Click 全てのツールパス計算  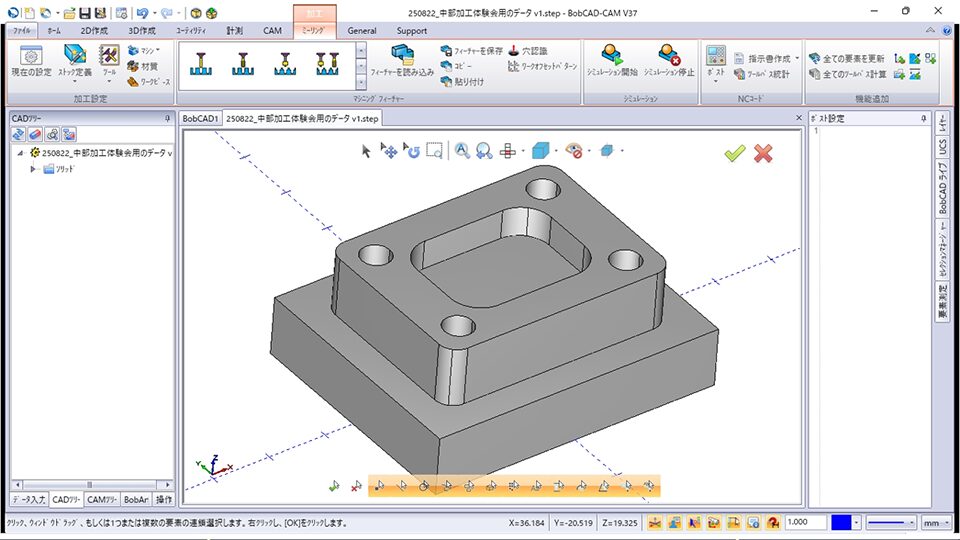[x=847, y=74]
